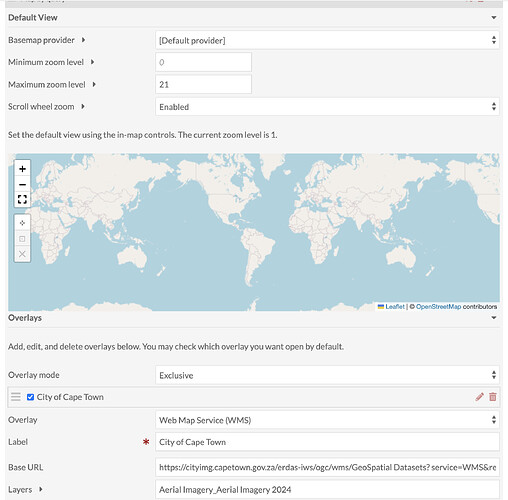Edit the City of Cape Town overlay
Image resolution: width=508 pixels, height=500 pixels.
click(x=479, y=397)
